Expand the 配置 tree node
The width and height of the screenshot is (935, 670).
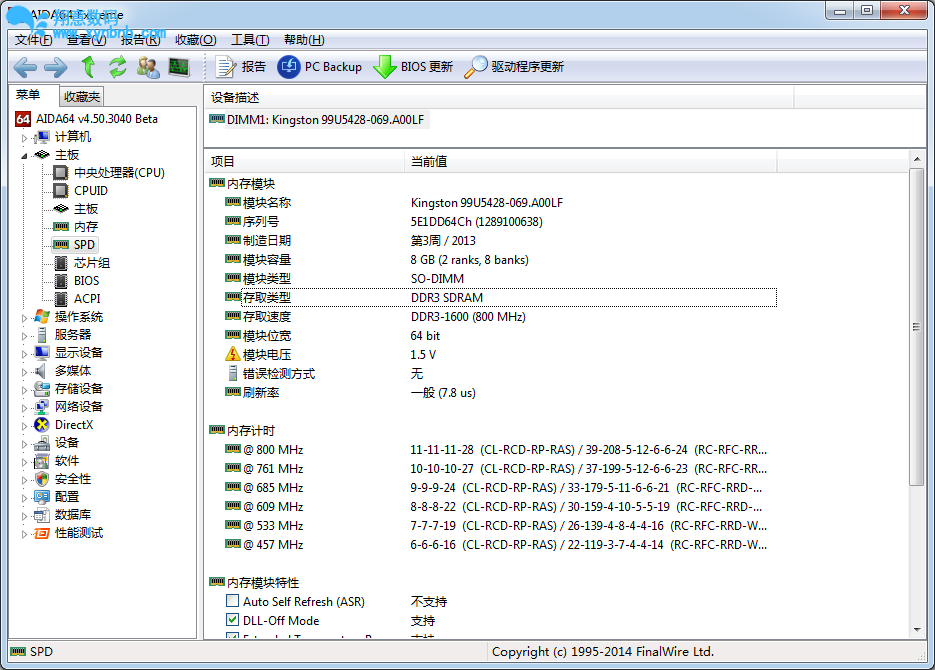click(x=24, y=498)
